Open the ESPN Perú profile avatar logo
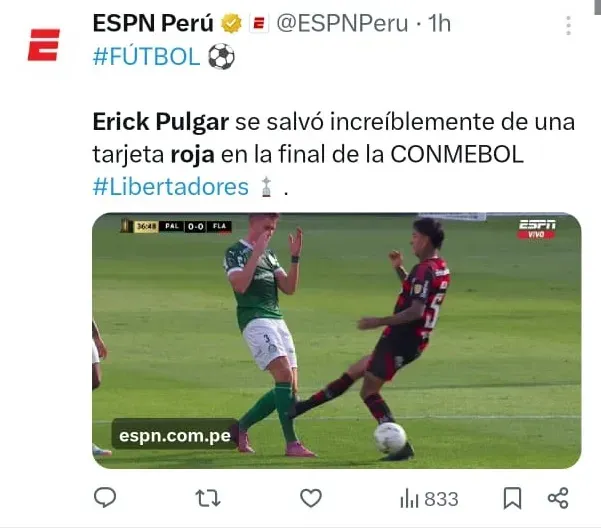601x529 pixels. (x=44, y=45)
